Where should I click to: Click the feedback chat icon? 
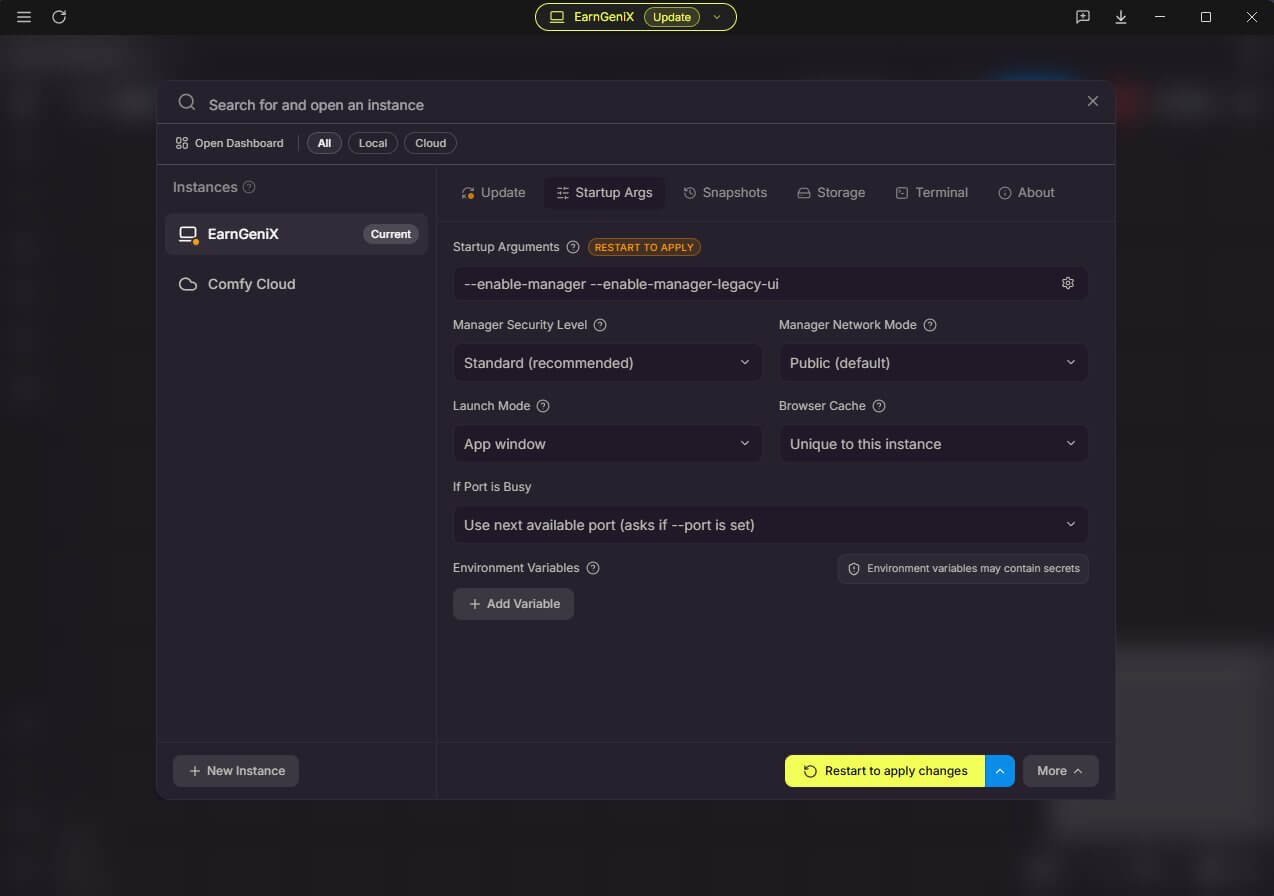tap(1083, 17)
